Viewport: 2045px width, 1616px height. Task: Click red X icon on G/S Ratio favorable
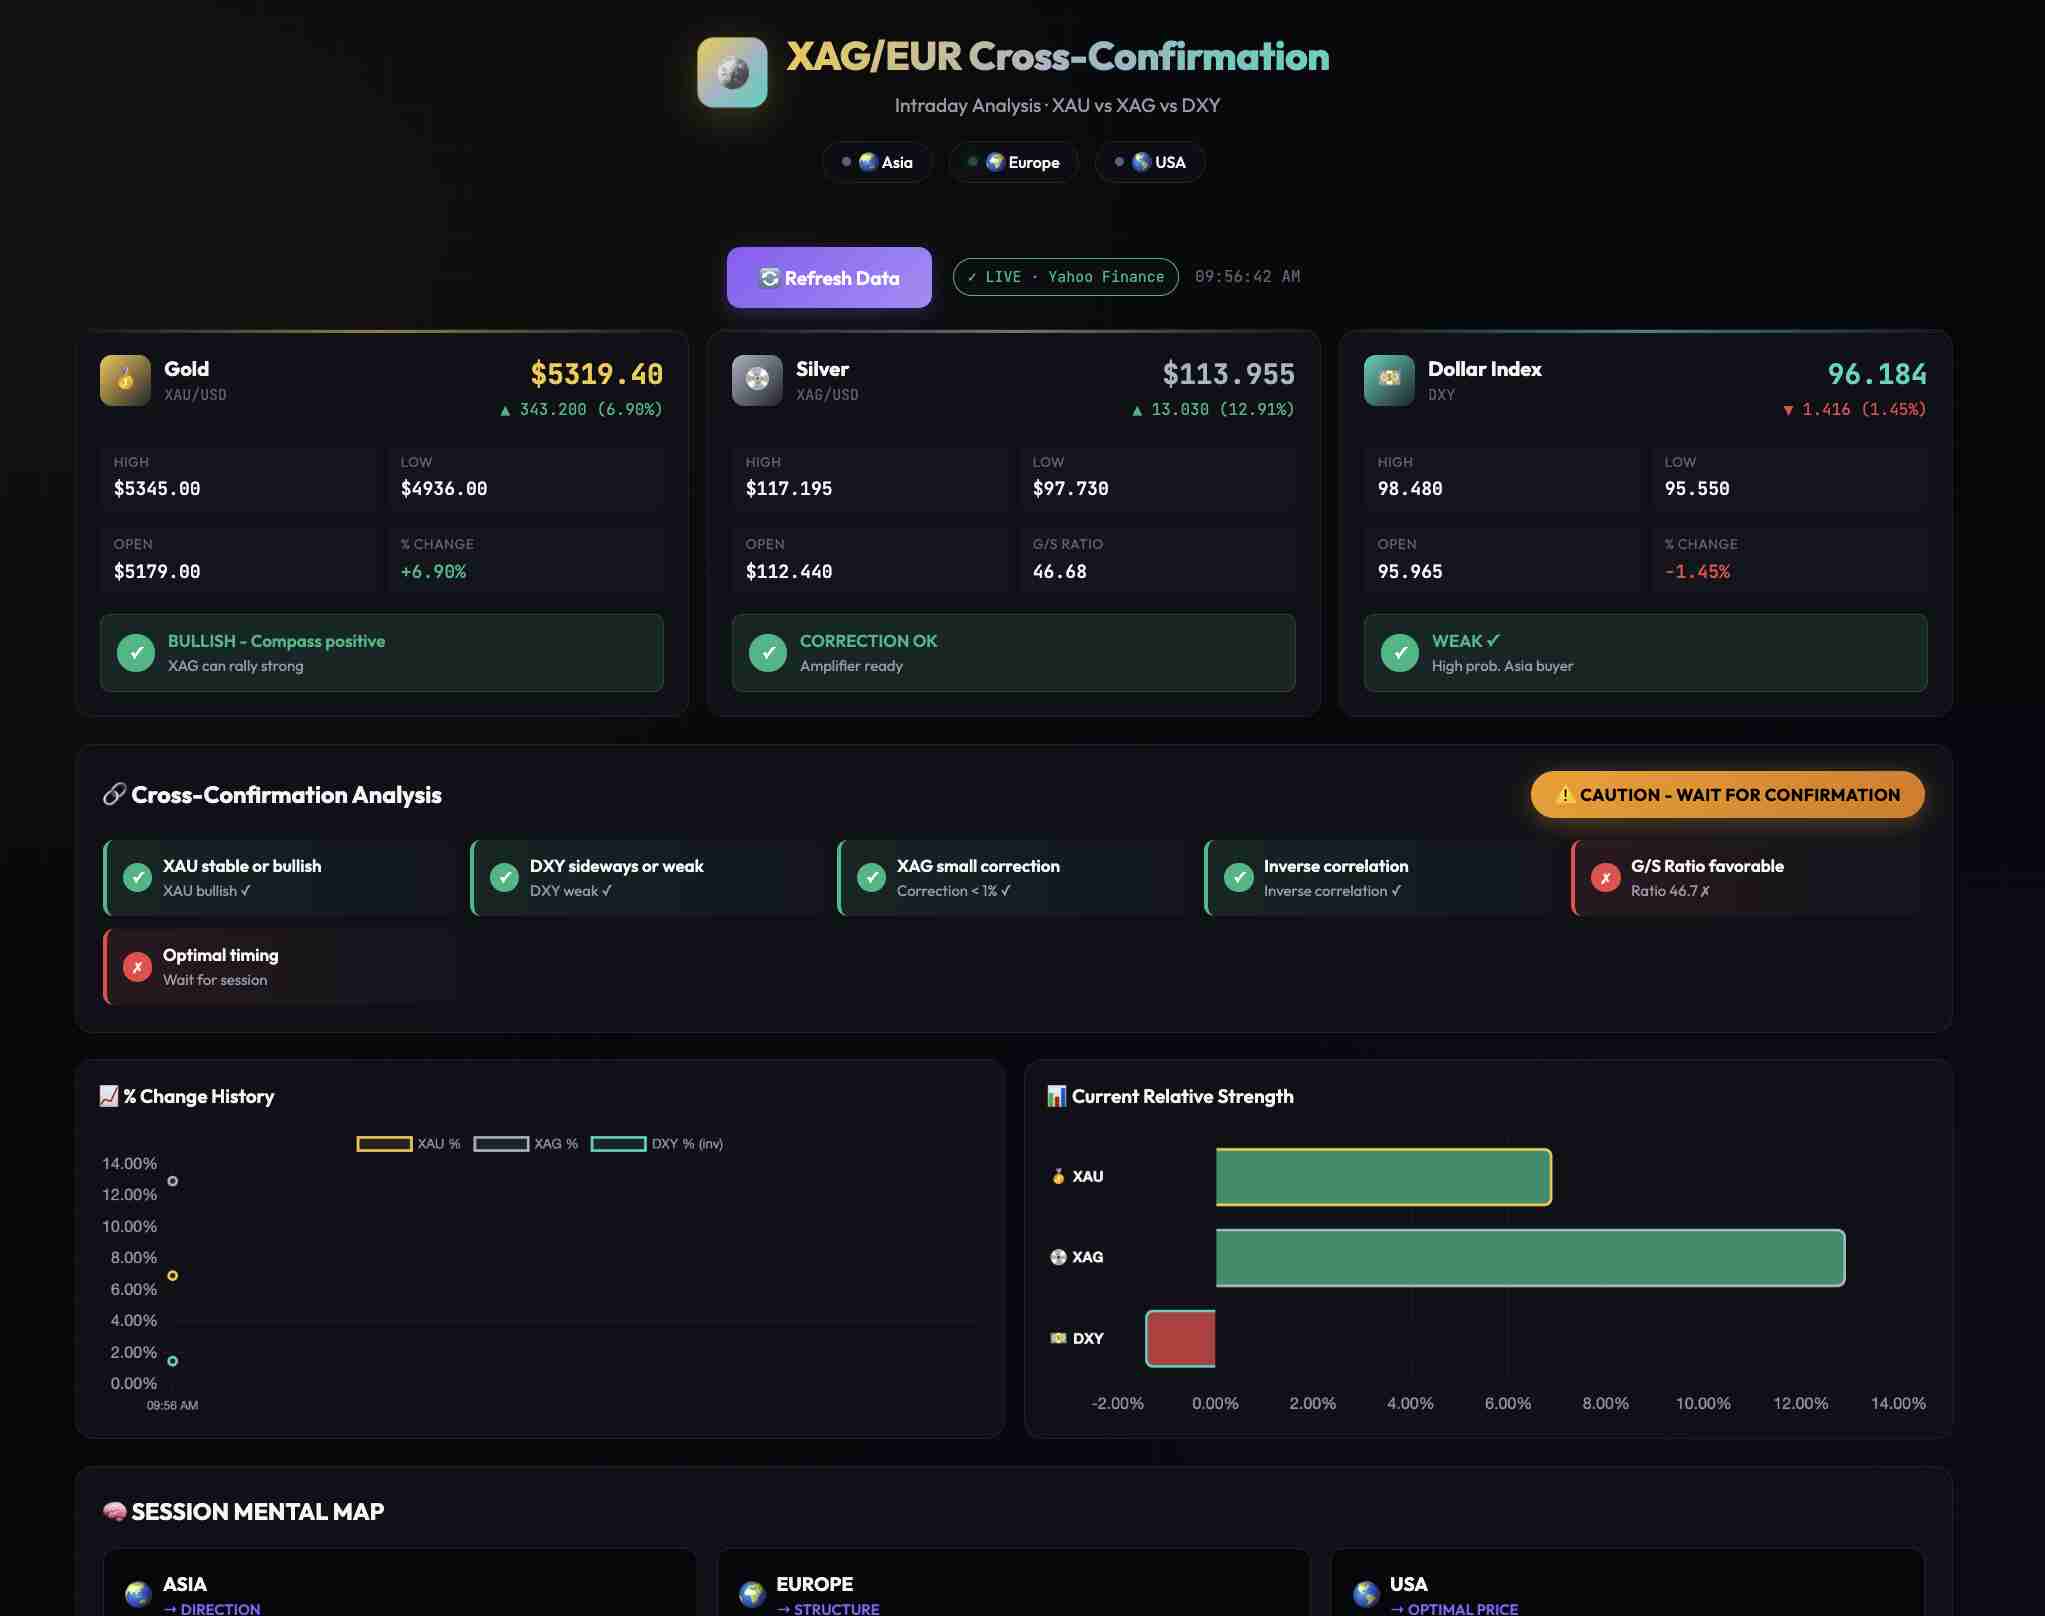pos(1605,878)
